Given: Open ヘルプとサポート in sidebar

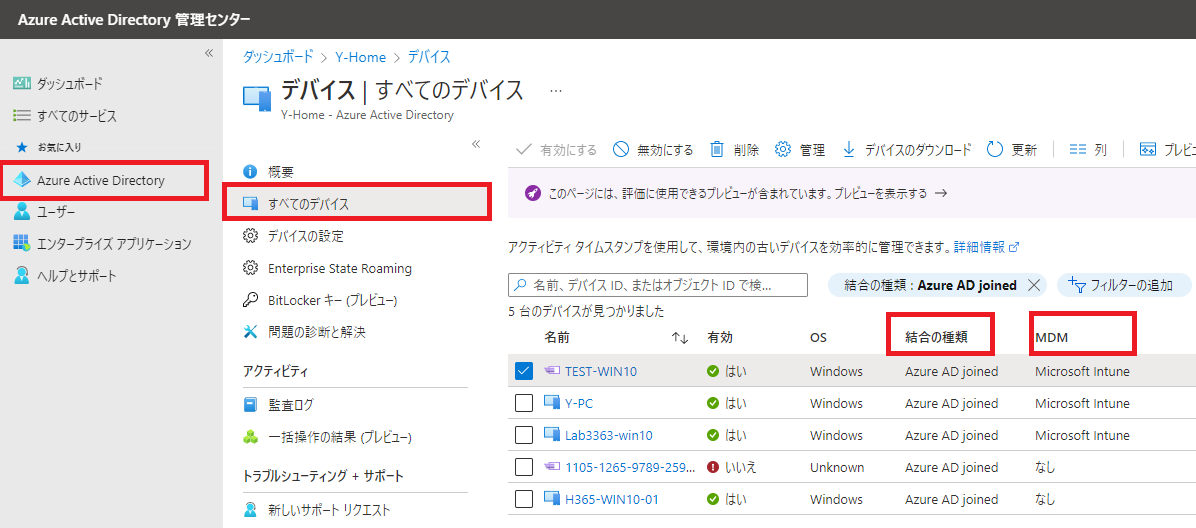Looking at the screenshot, I should point(76,275).
